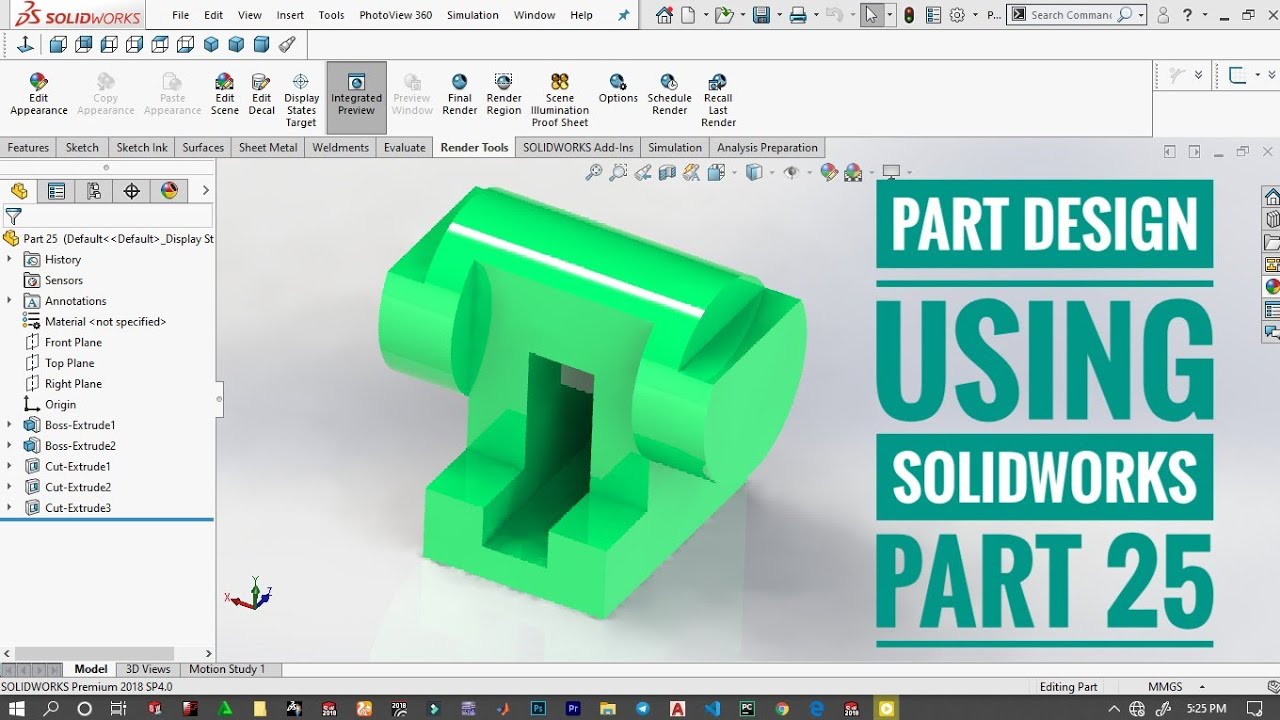The height and width of the screenshot is (720, 1280).
Task: Open the PhotoView 360 menu
Action: point(396,15)
